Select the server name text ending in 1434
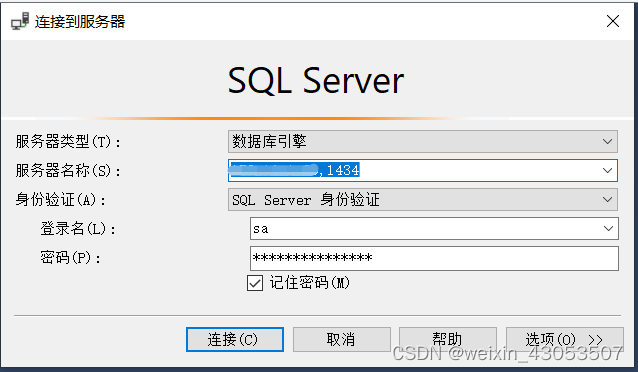 (x=295, y=170)
